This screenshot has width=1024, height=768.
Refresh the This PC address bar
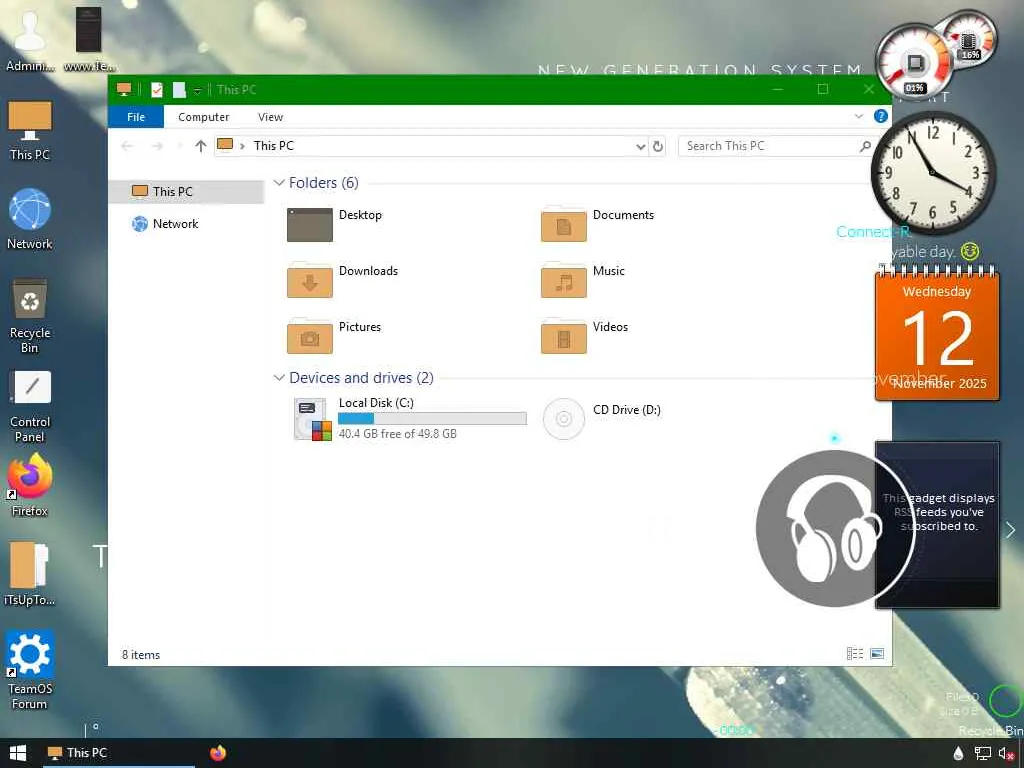pyautogui.click(x=658, y=146)
